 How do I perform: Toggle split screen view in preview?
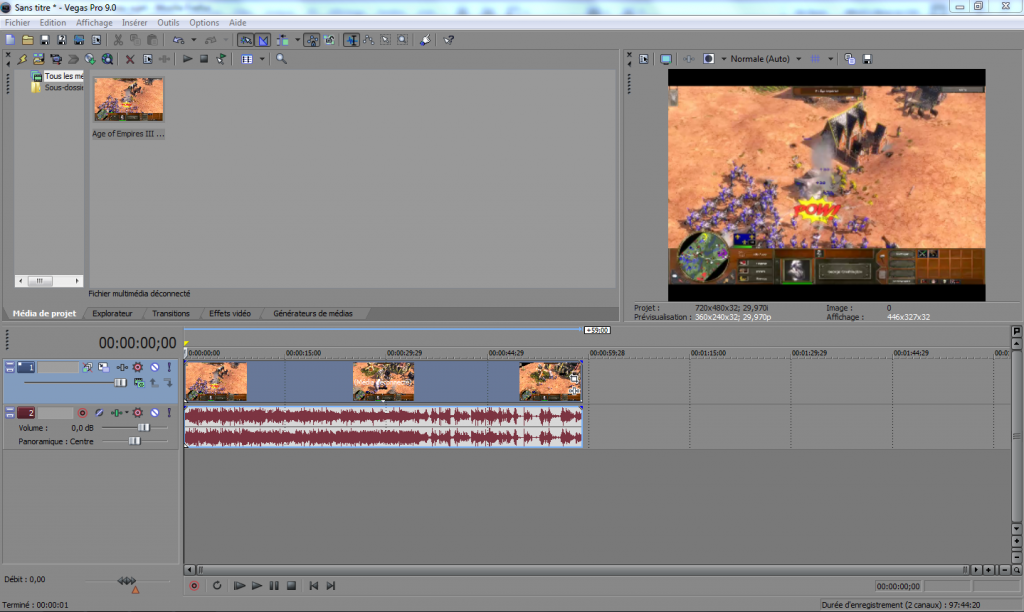[709, 59]
